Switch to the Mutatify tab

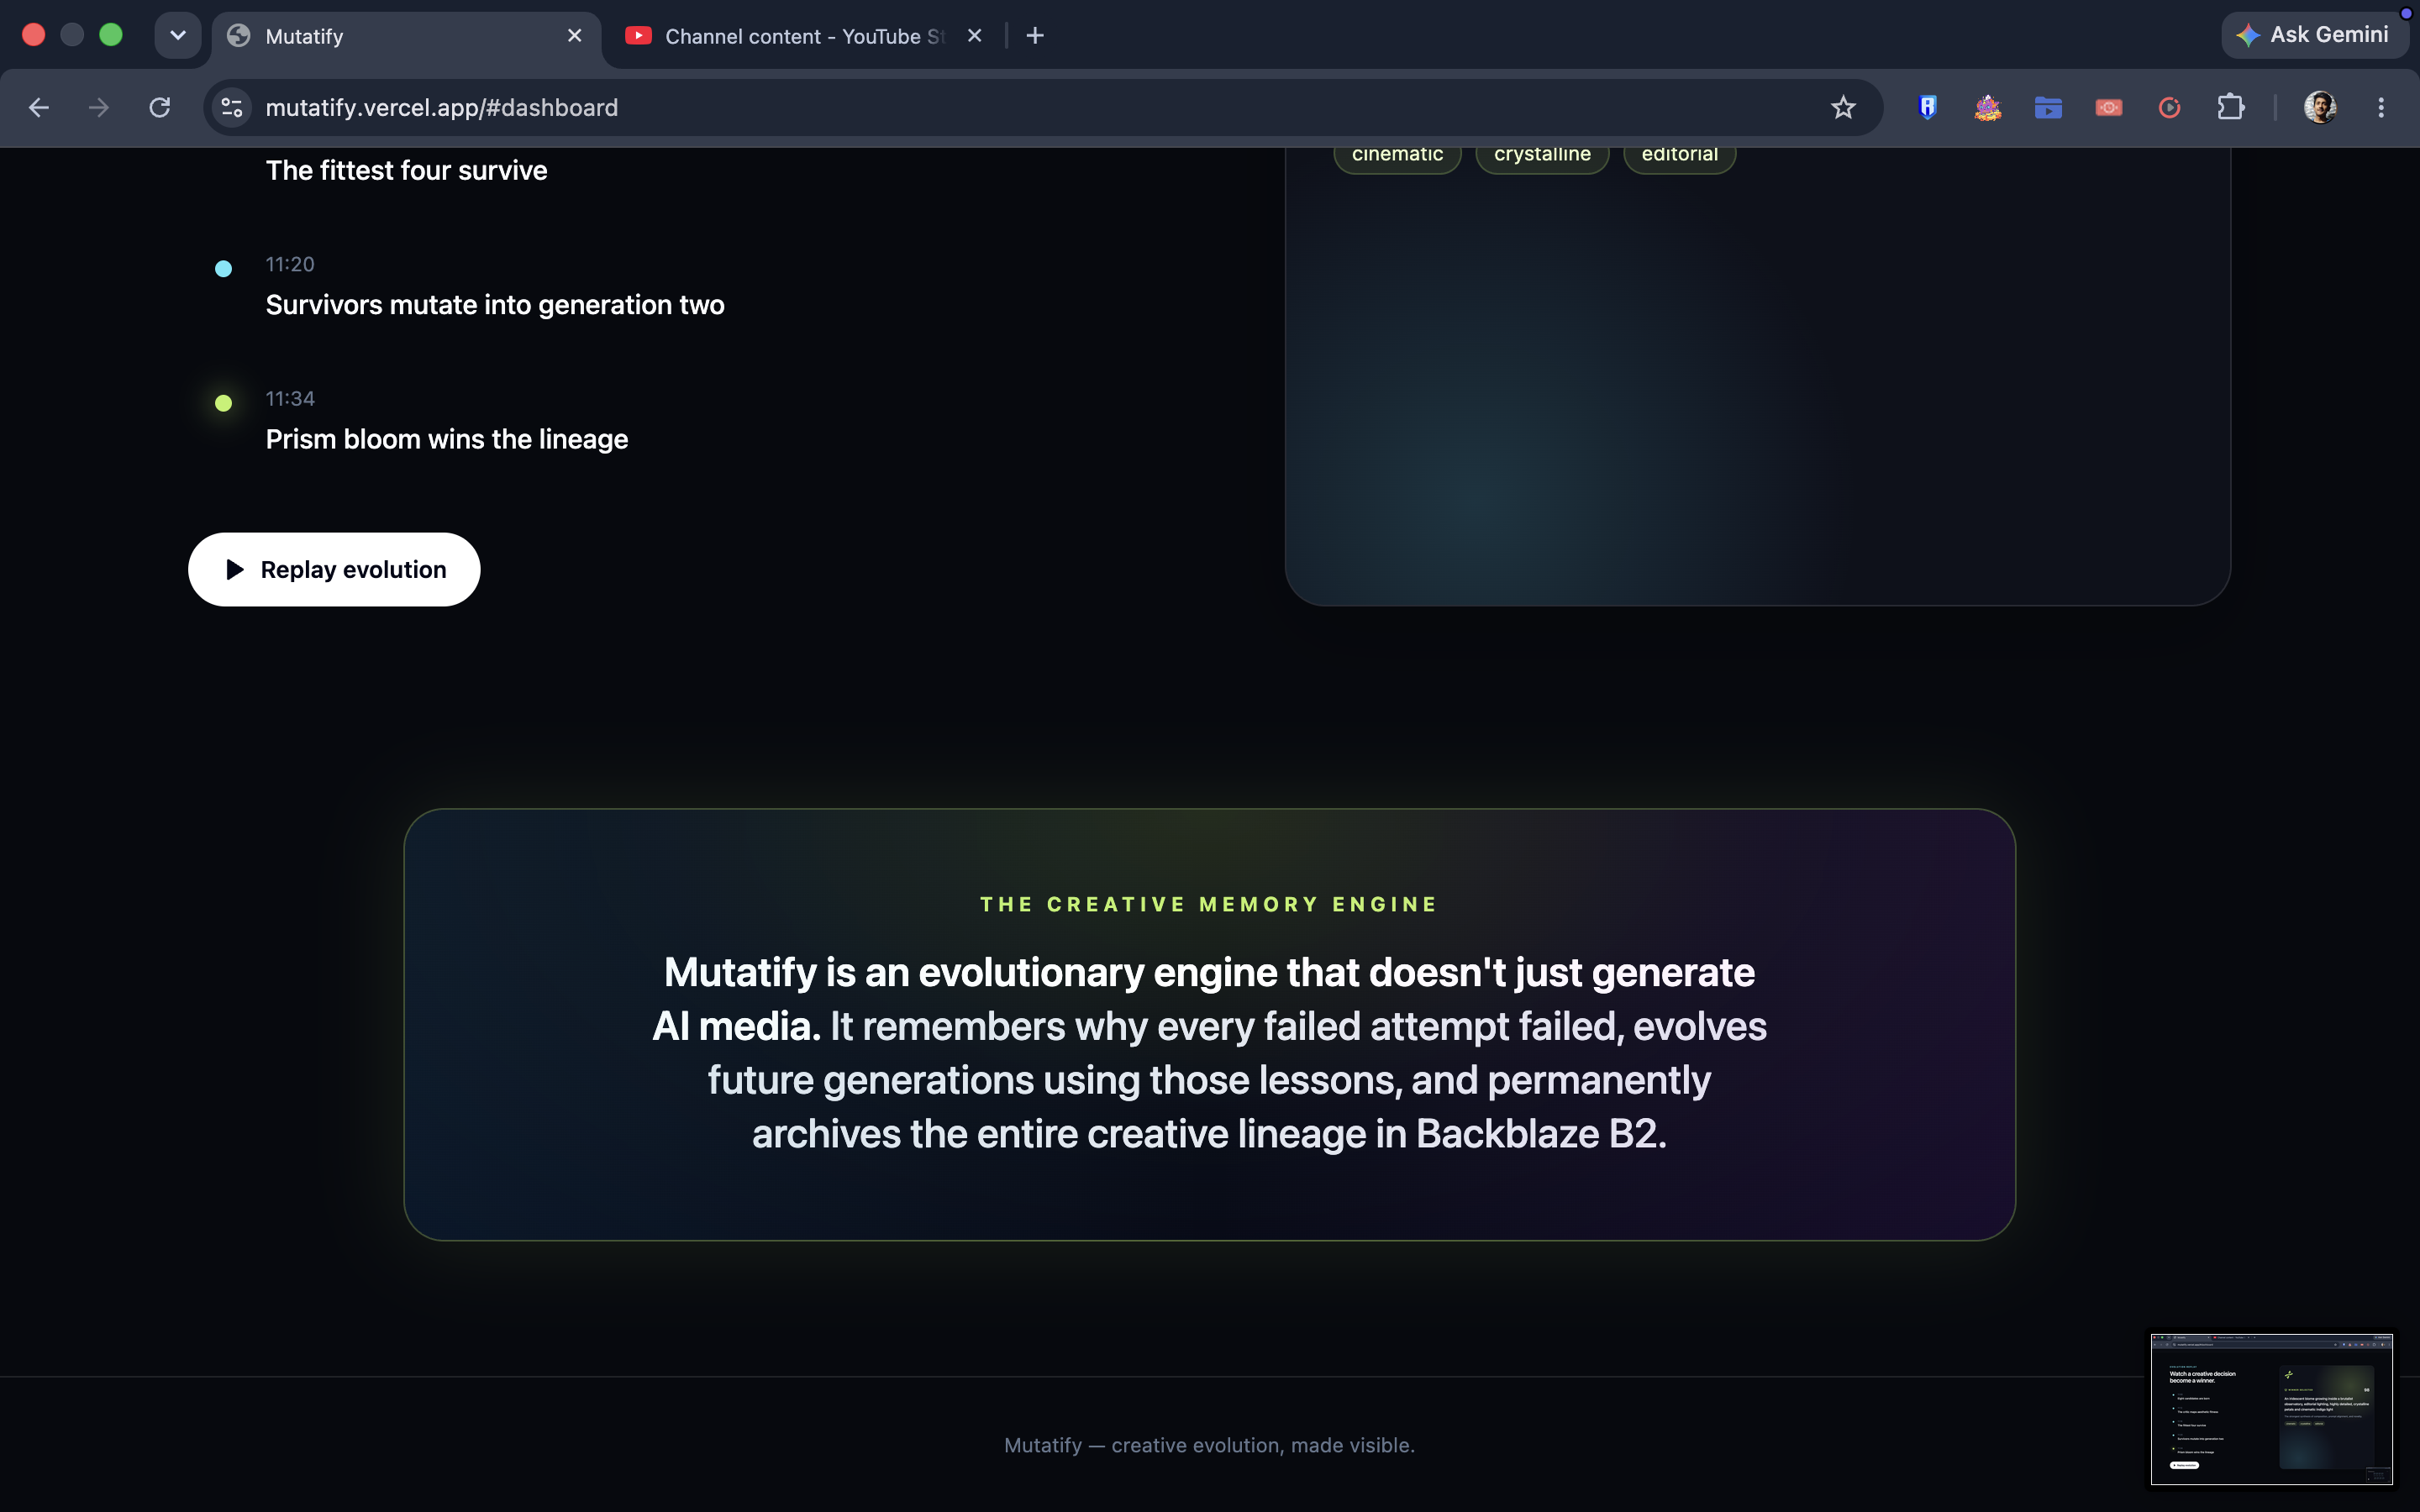406,36
